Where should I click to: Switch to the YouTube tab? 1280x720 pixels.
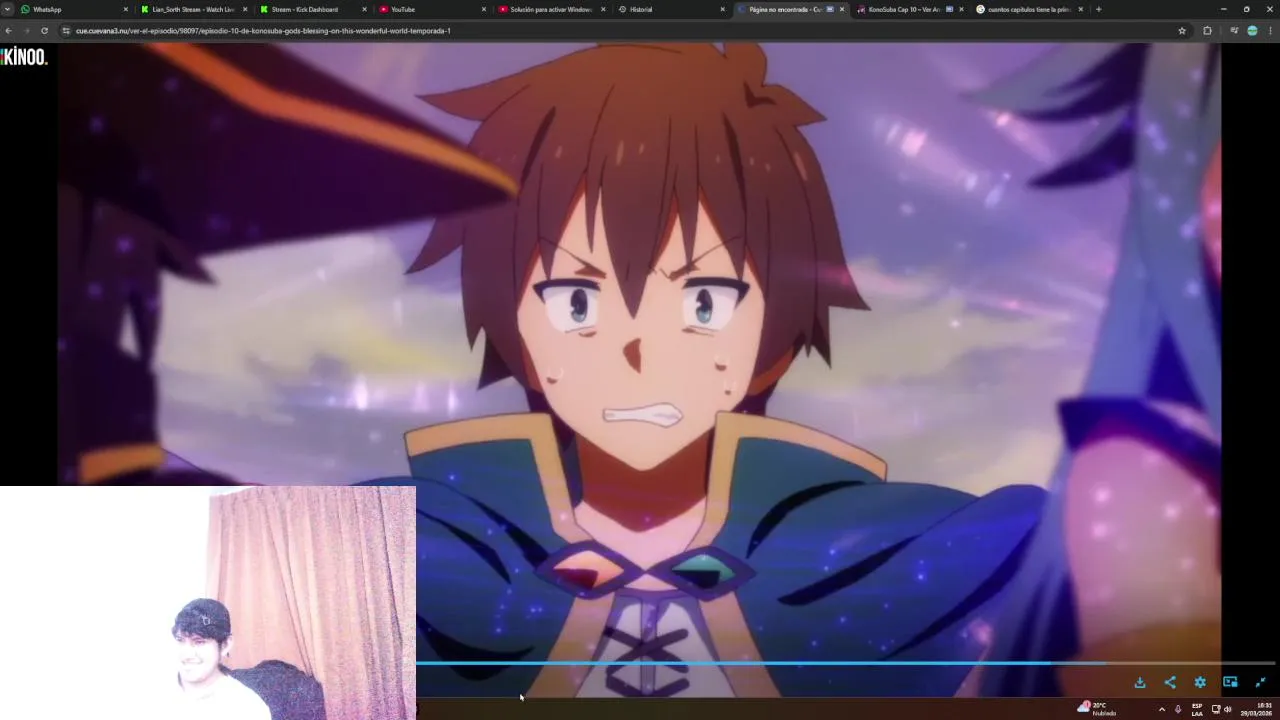click(x=432, y=9)
